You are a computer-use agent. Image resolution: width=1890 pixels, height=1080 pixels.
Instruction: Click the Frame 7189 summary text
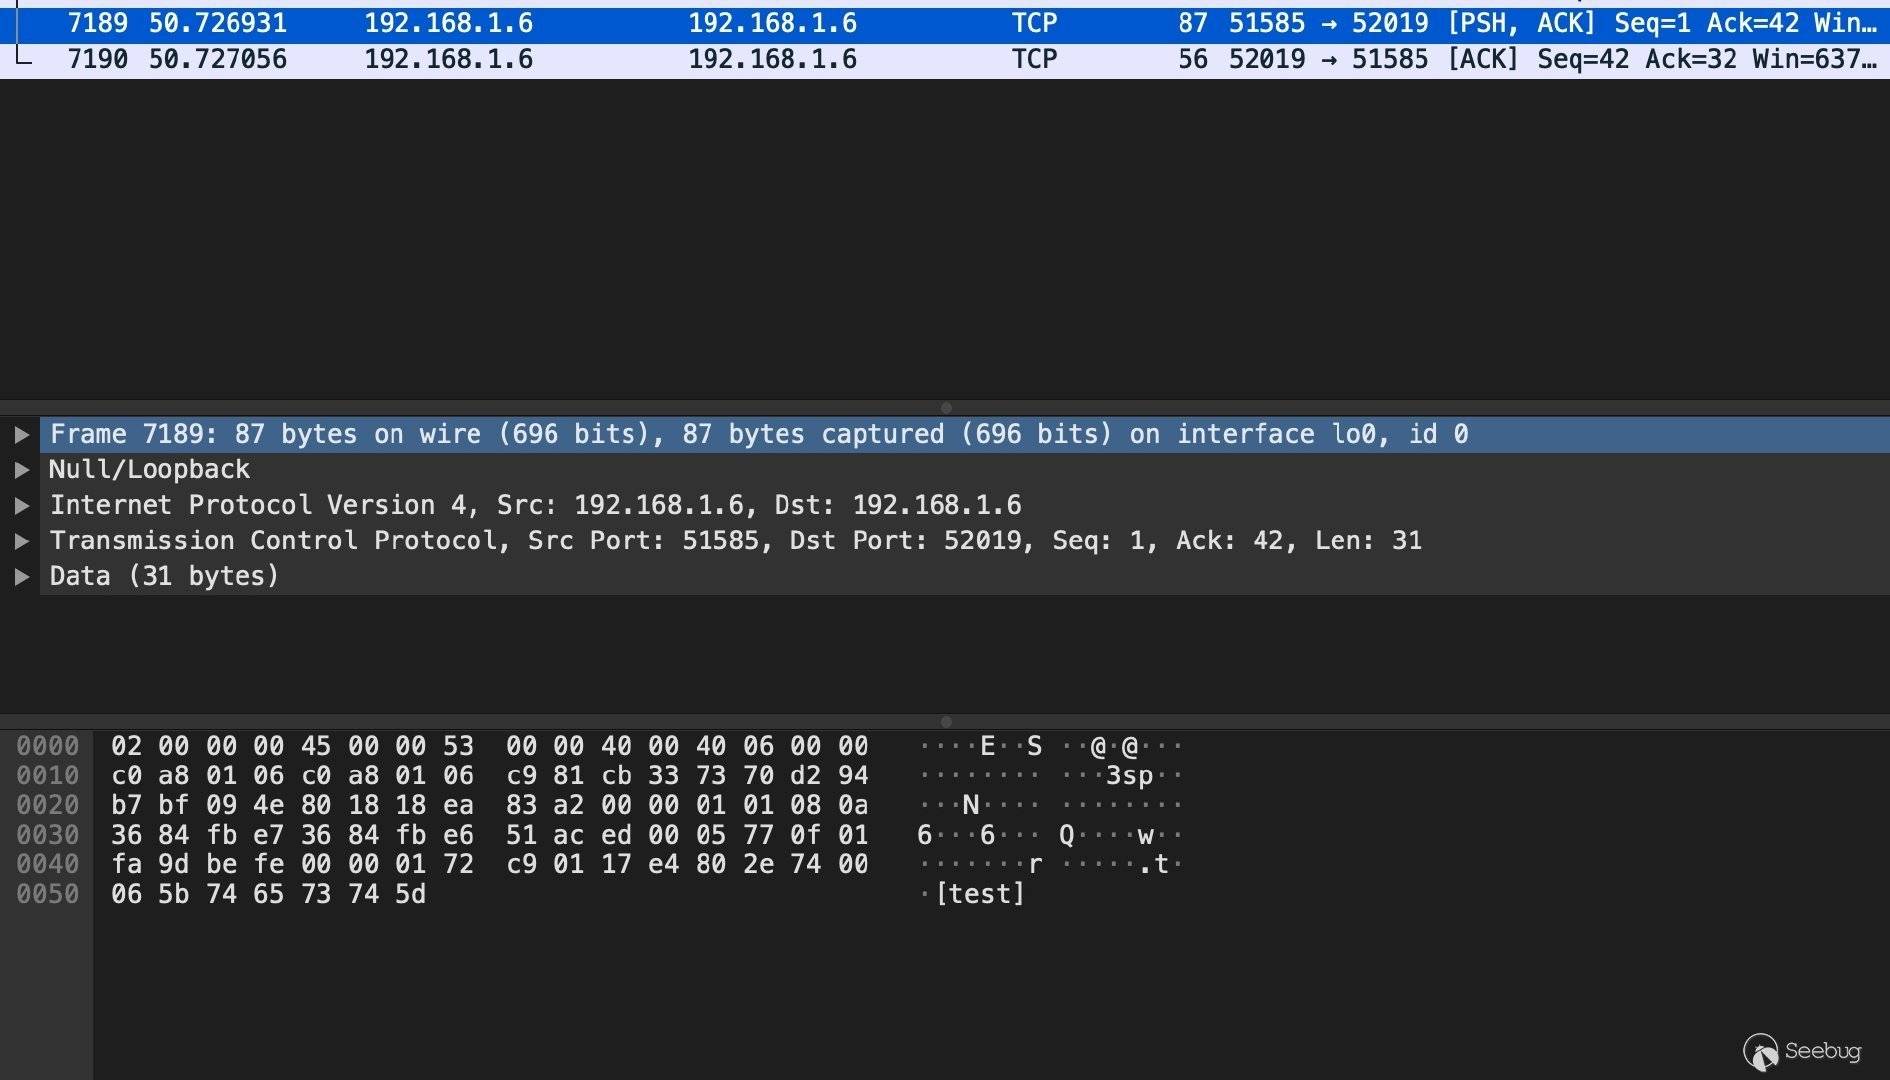point(758,434)
